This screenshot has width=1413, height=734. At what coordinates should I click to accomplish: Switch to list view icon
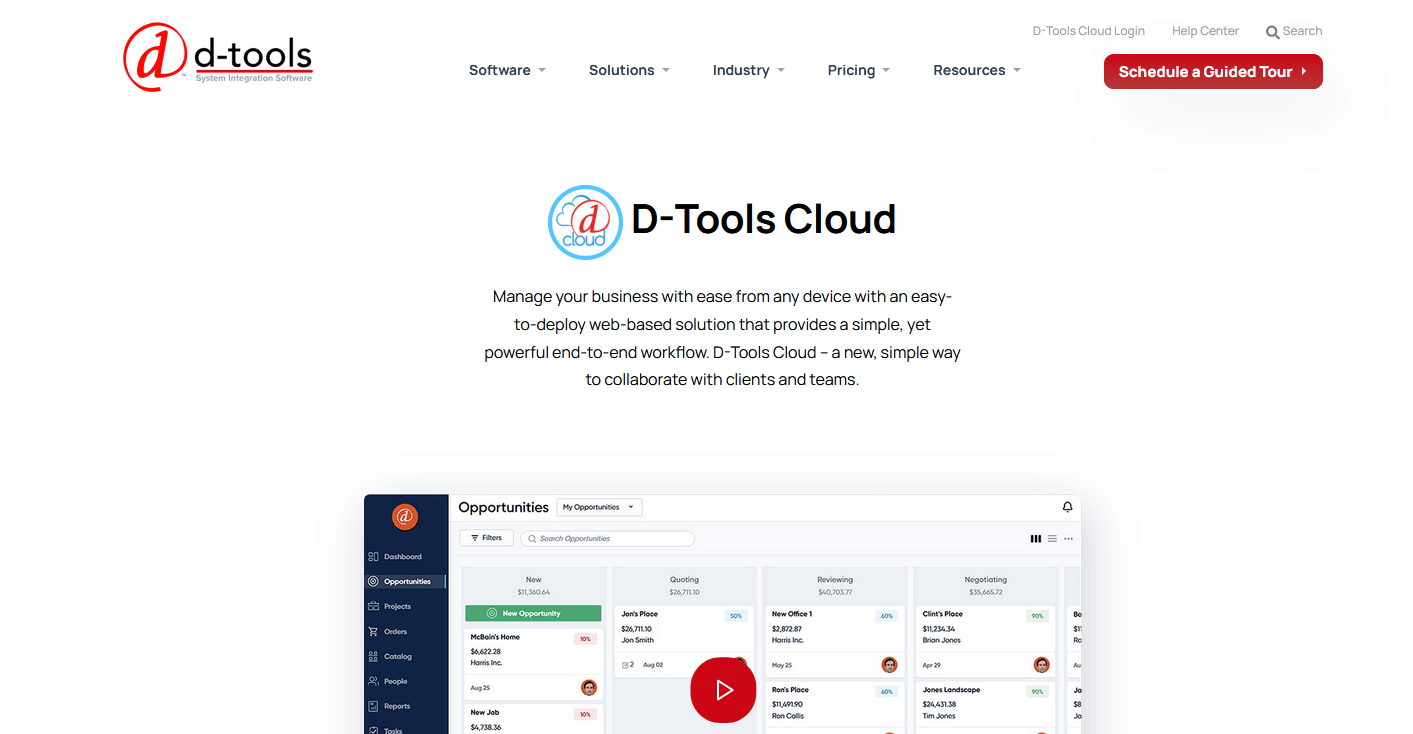(x=1052, y=539)
